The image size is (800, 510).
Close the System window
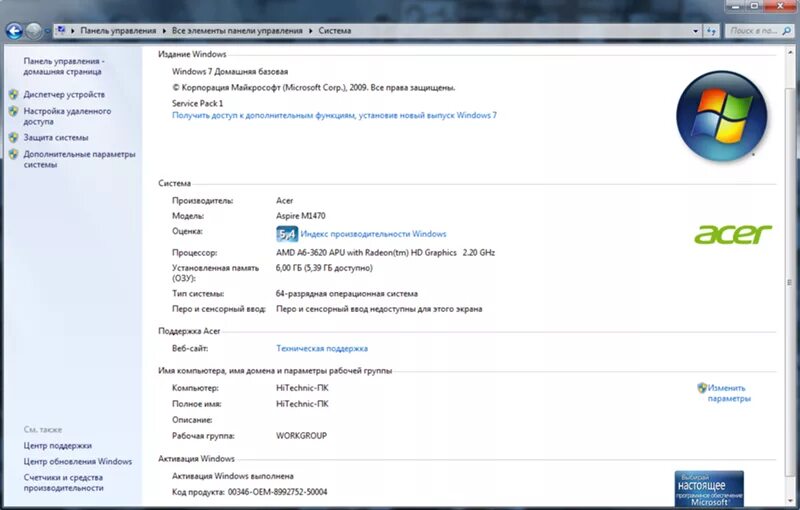pyautogui.click(x=781, y=6)
